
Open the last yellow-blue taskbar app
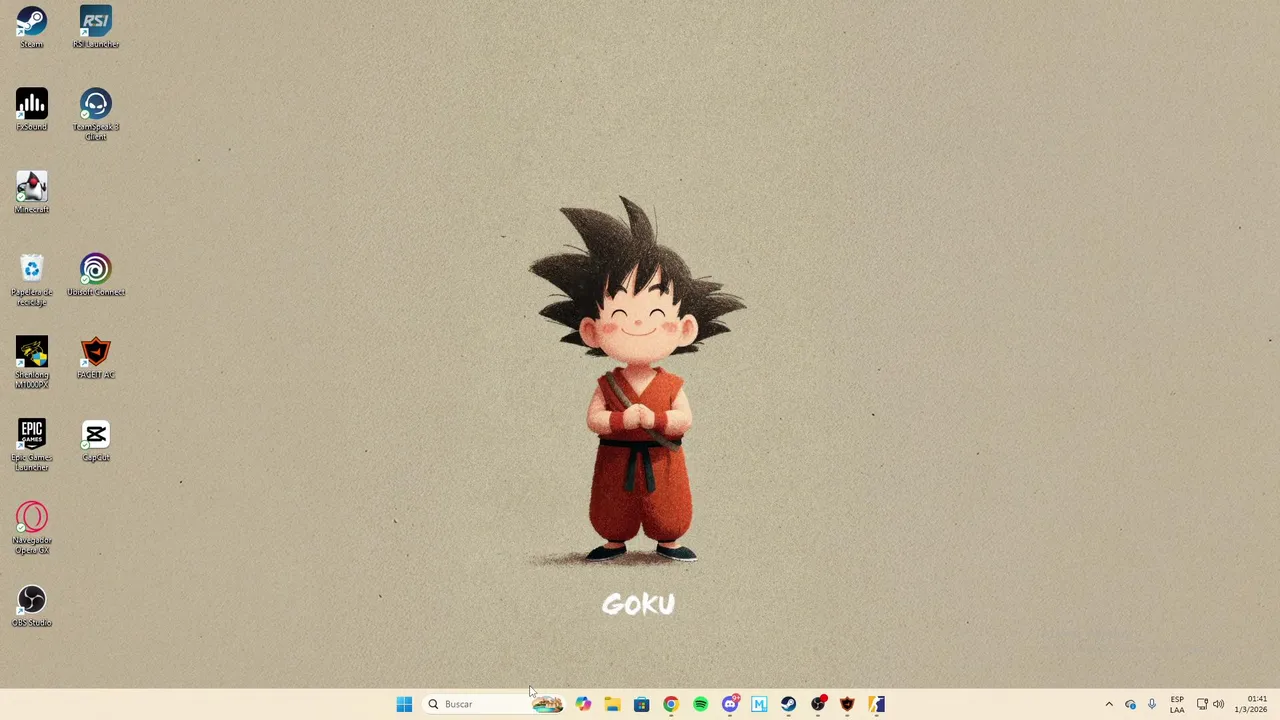click(877, 704)
